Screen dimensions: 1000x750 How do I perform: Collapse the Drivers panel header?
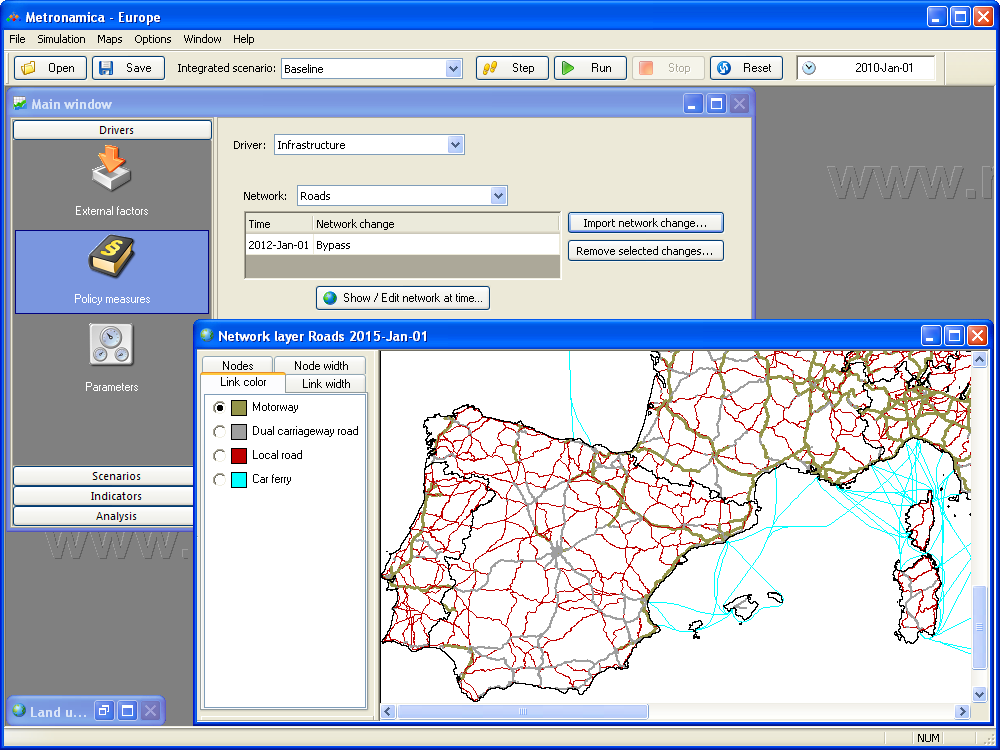coord(112,129)
